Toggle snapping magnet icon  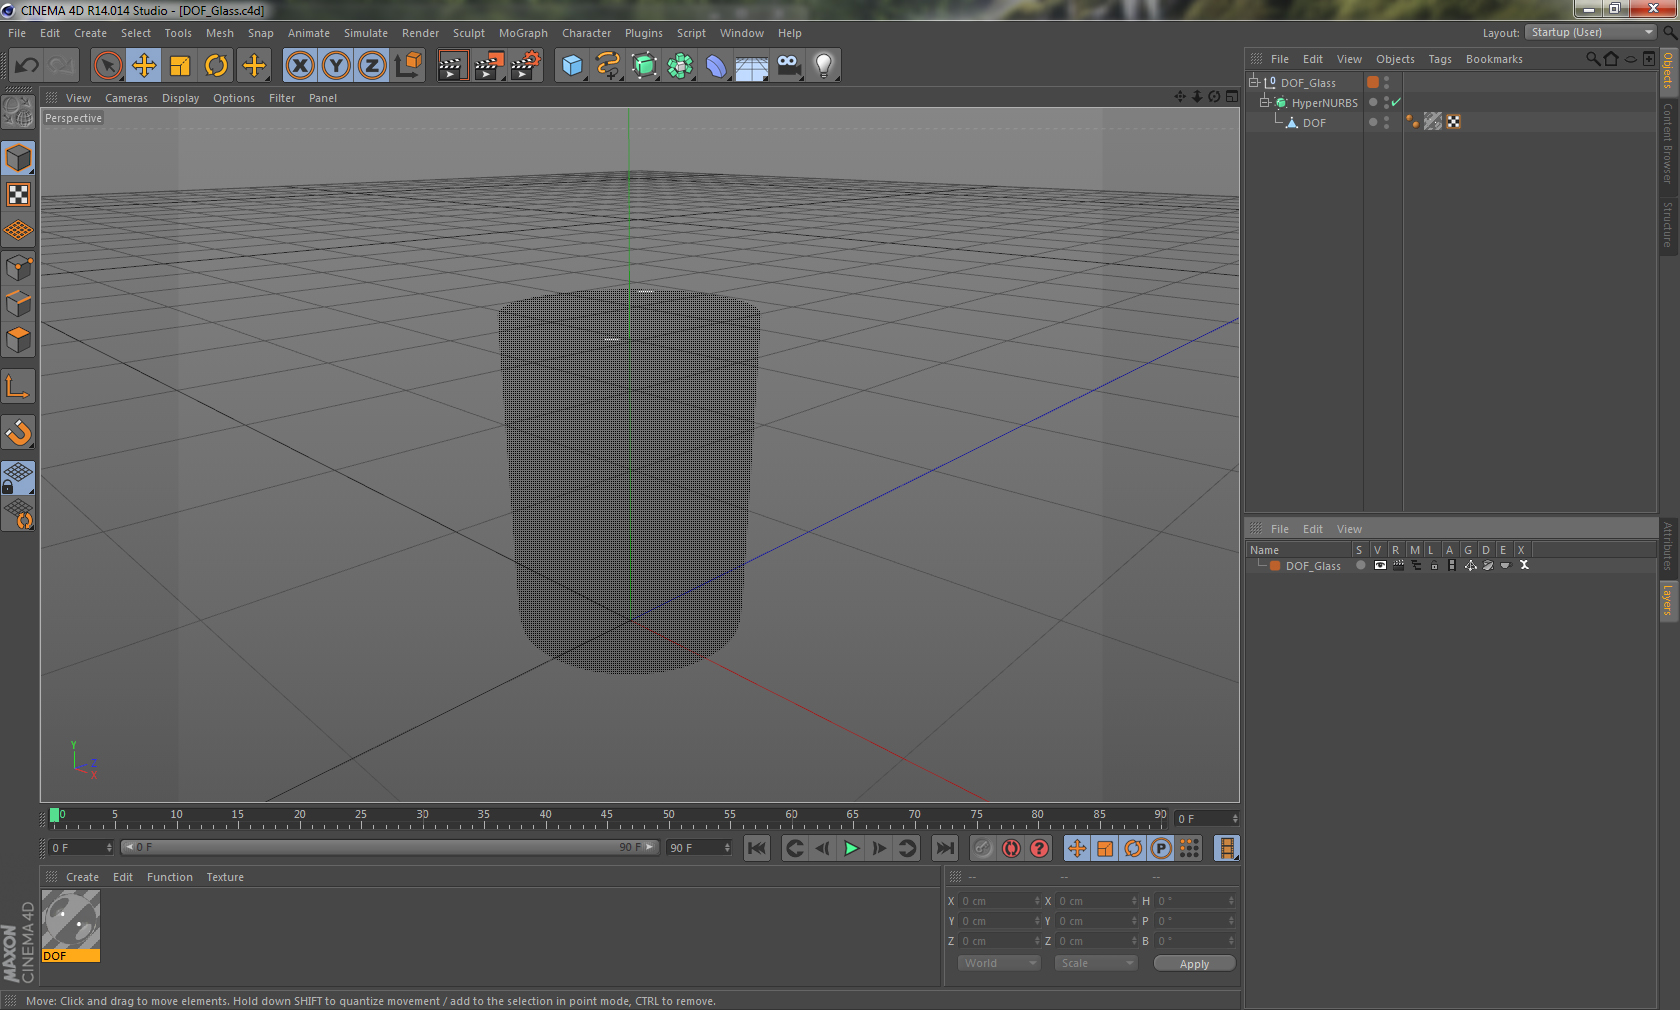click(18, 432)
